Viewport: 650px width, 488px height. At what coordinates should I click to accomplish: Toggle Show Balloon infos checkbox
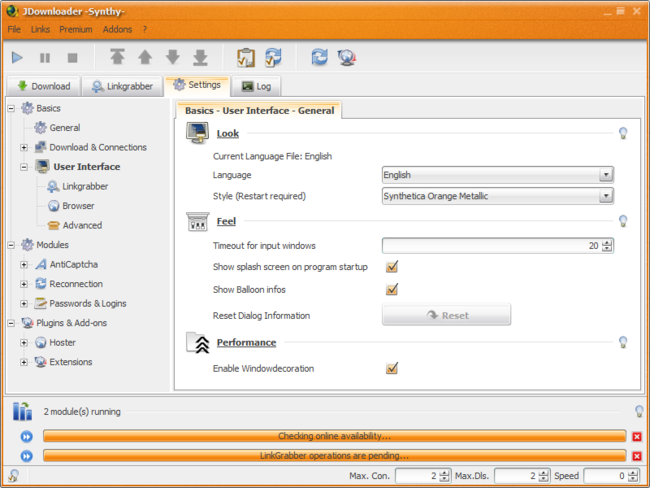392,289
